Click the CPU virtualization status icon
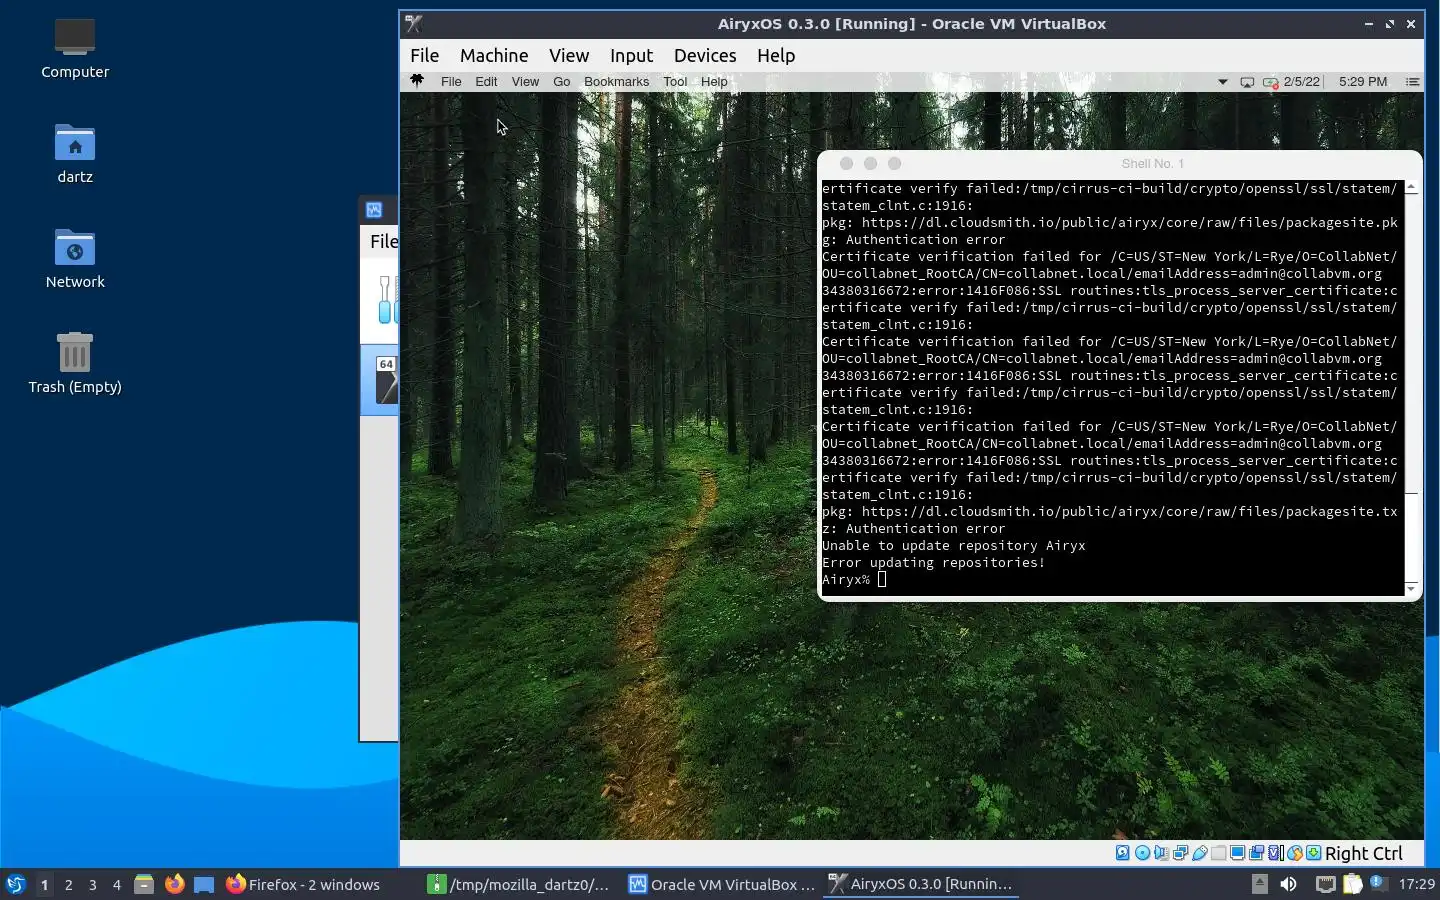1440x900 pixels. [1276, 853]
